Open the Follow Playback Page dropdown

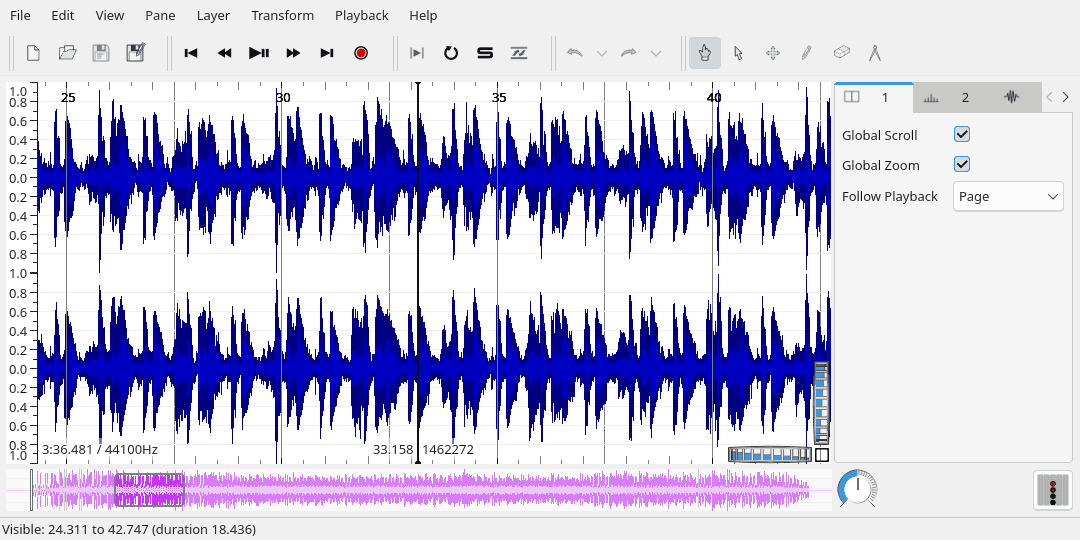[1008, 196]
